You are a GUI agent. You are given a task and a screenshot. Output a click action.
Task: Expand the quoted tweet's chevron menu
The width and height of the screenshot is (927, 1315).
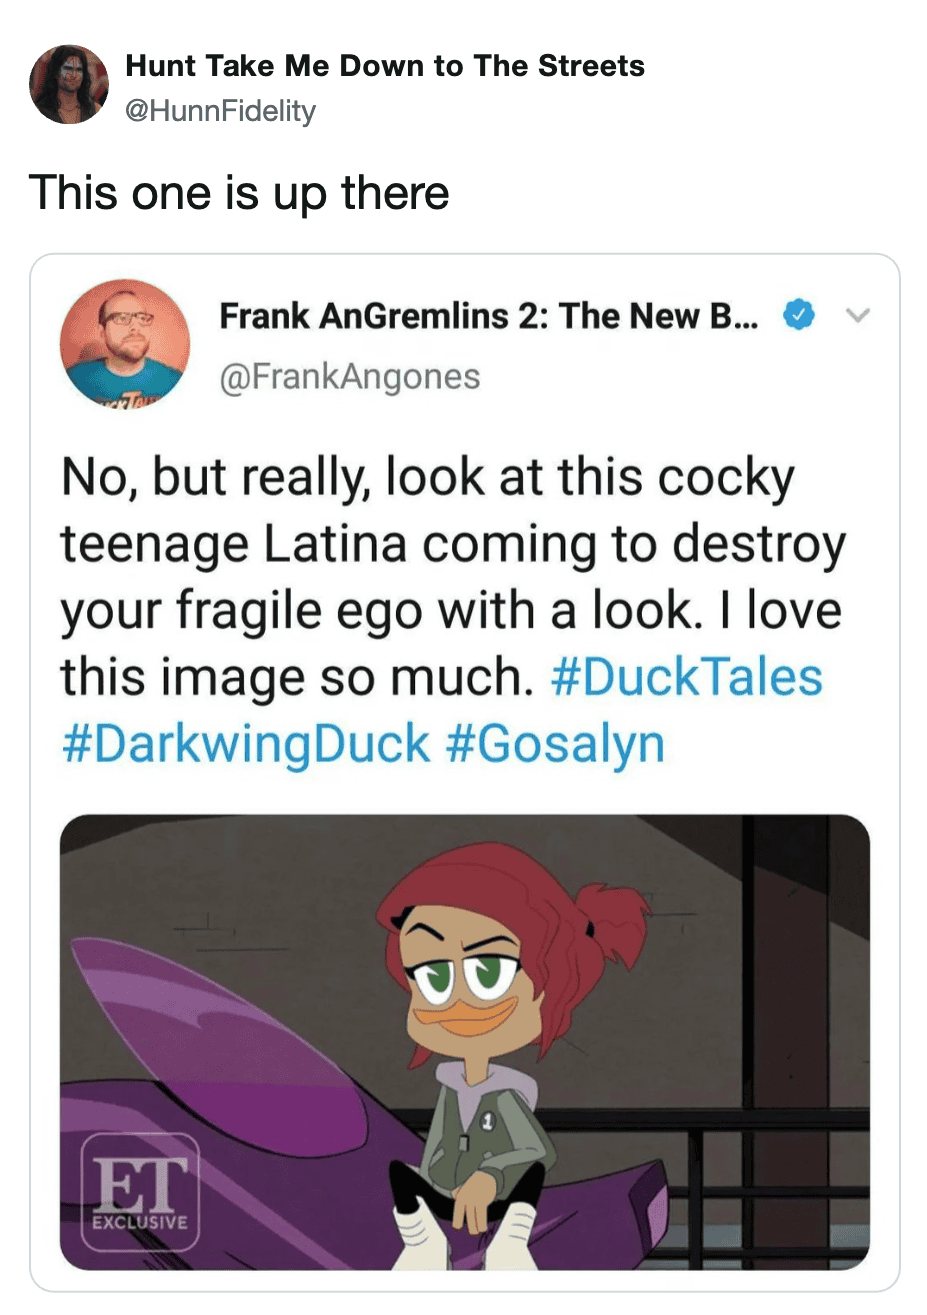[857, 316]
